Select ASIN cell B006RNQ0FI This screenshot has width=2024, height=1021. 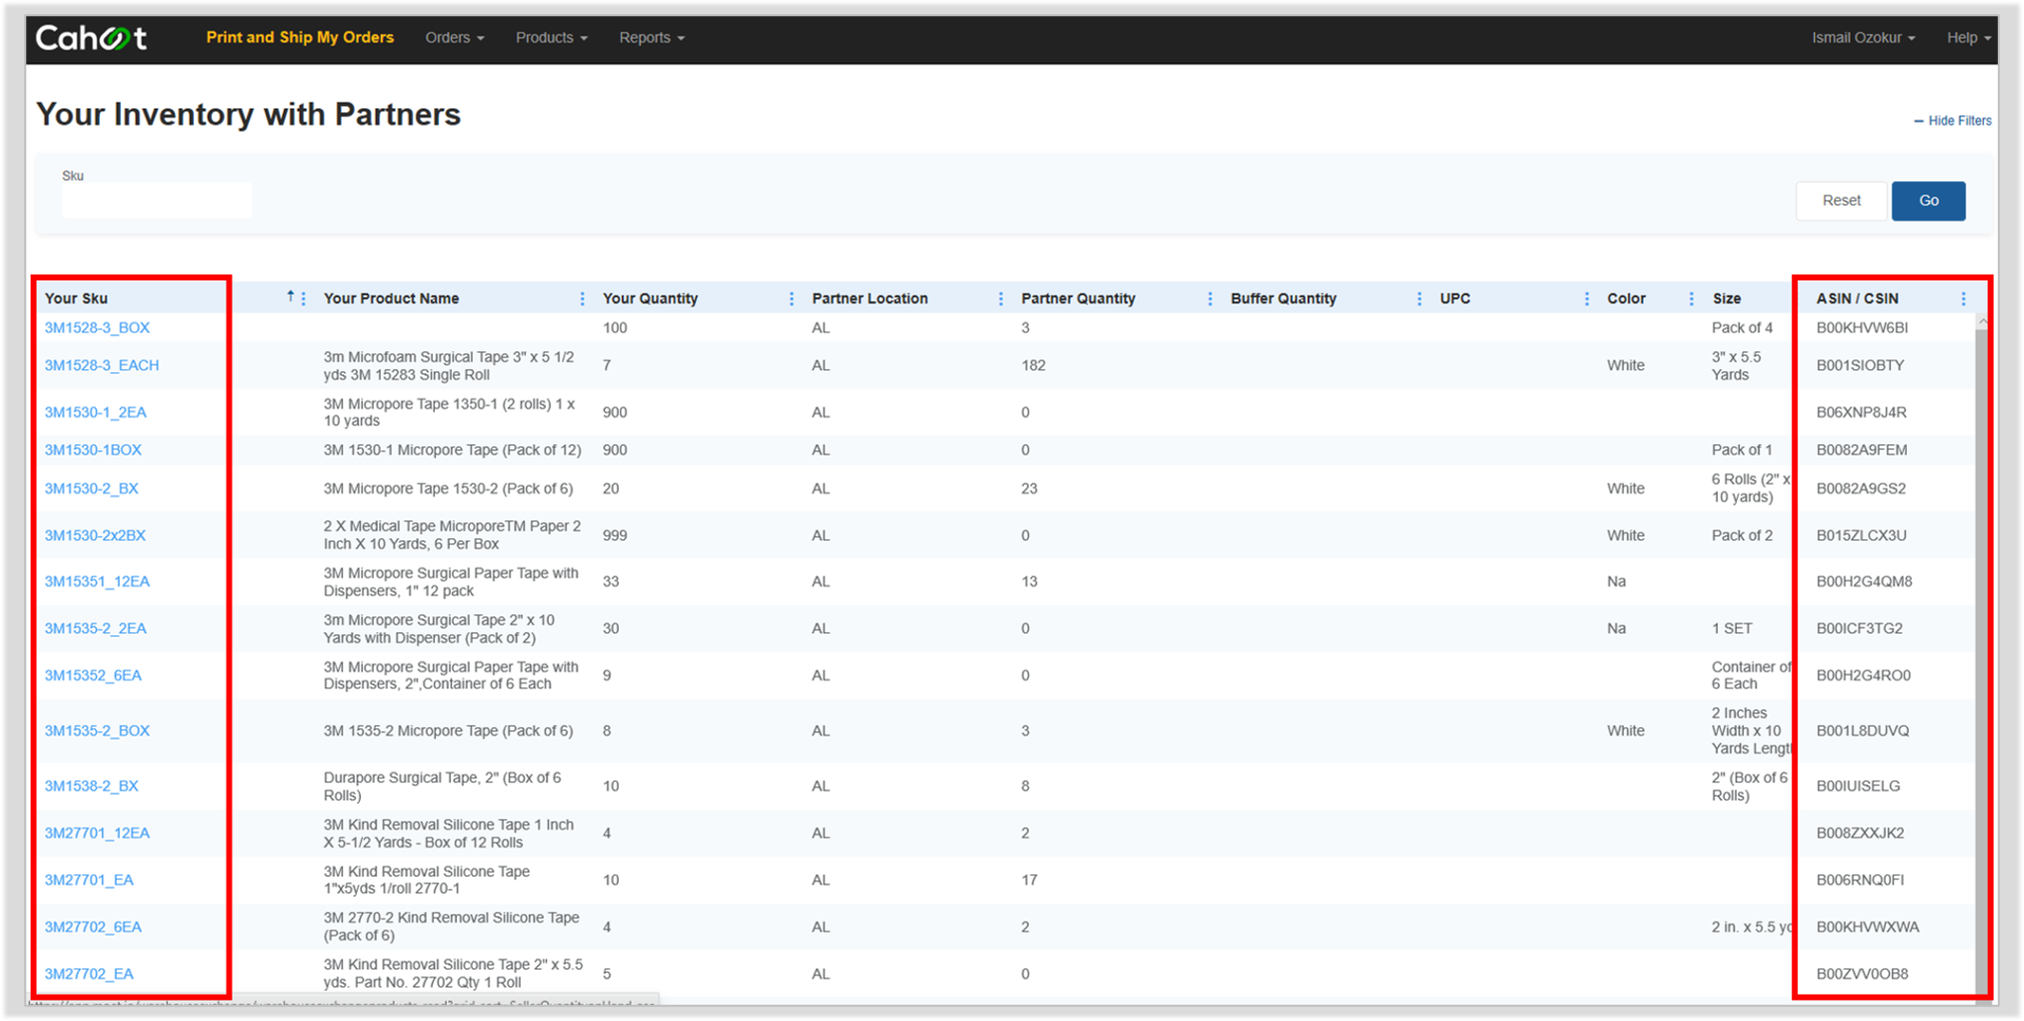click(x=1860, y=880)
